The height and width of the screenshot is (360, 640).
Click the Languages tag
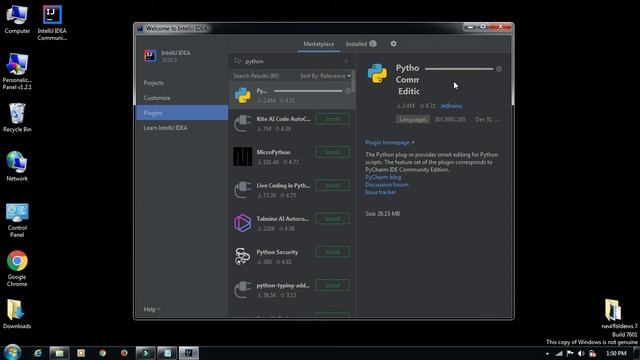tap(413, 120)
